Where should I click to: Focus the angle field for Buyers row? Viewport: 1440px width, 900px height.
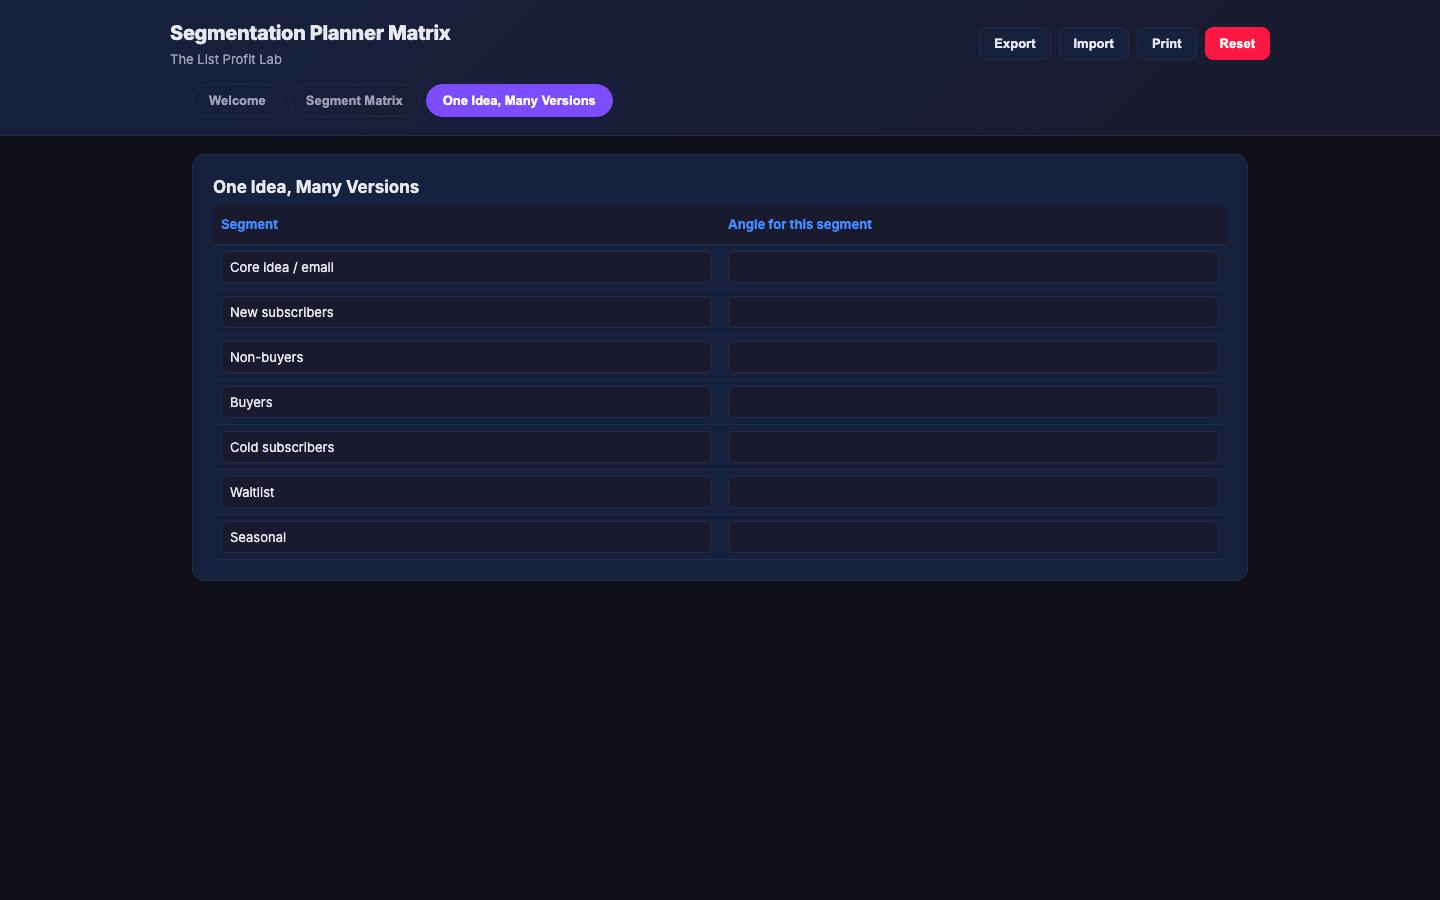[x=973, y=402]
